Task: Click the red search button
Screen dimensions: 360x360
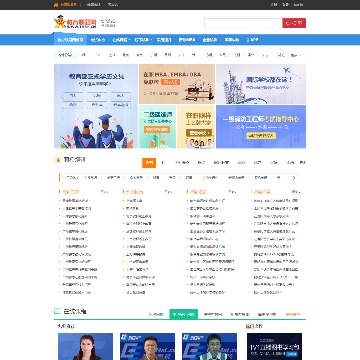Action: [294, 23]
